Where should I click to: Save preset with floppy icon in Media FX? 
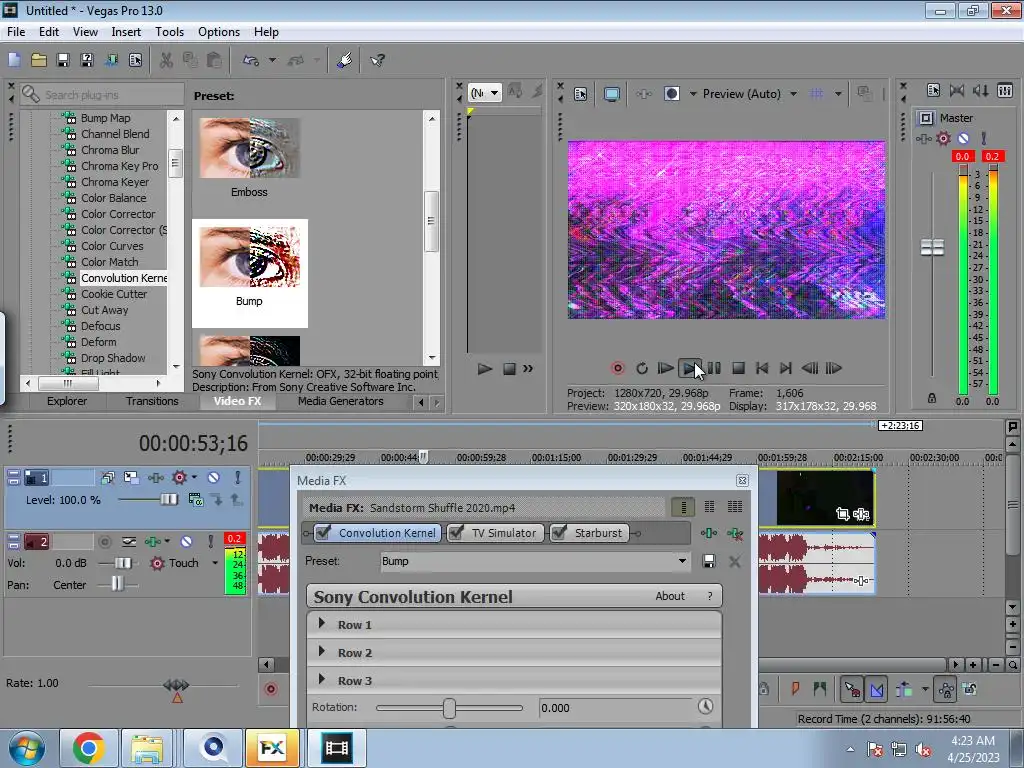[x=709, y=561]
